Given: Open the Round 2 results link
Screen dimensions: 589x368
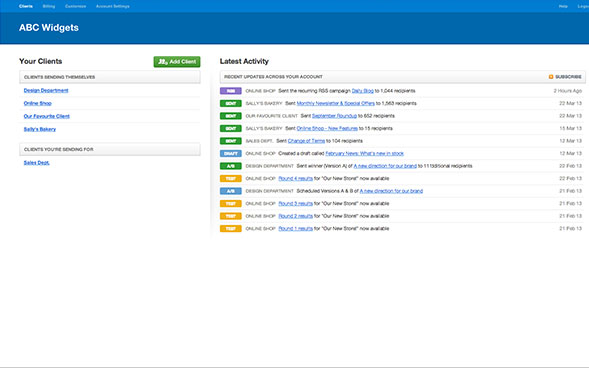Looking at the screenshot, I should (x=295, y=216).
